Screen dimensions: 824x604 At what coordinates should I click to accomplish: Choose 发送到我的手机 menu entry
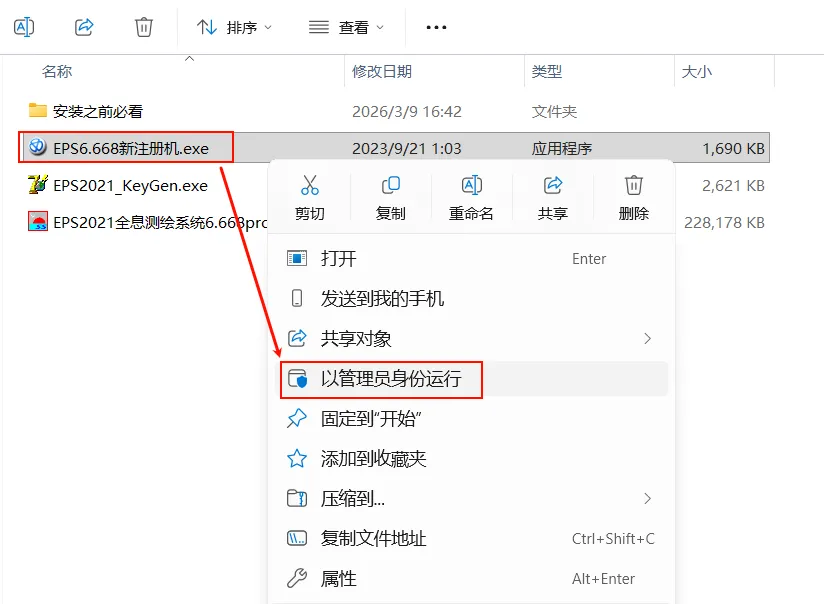[x=473, y=299]
